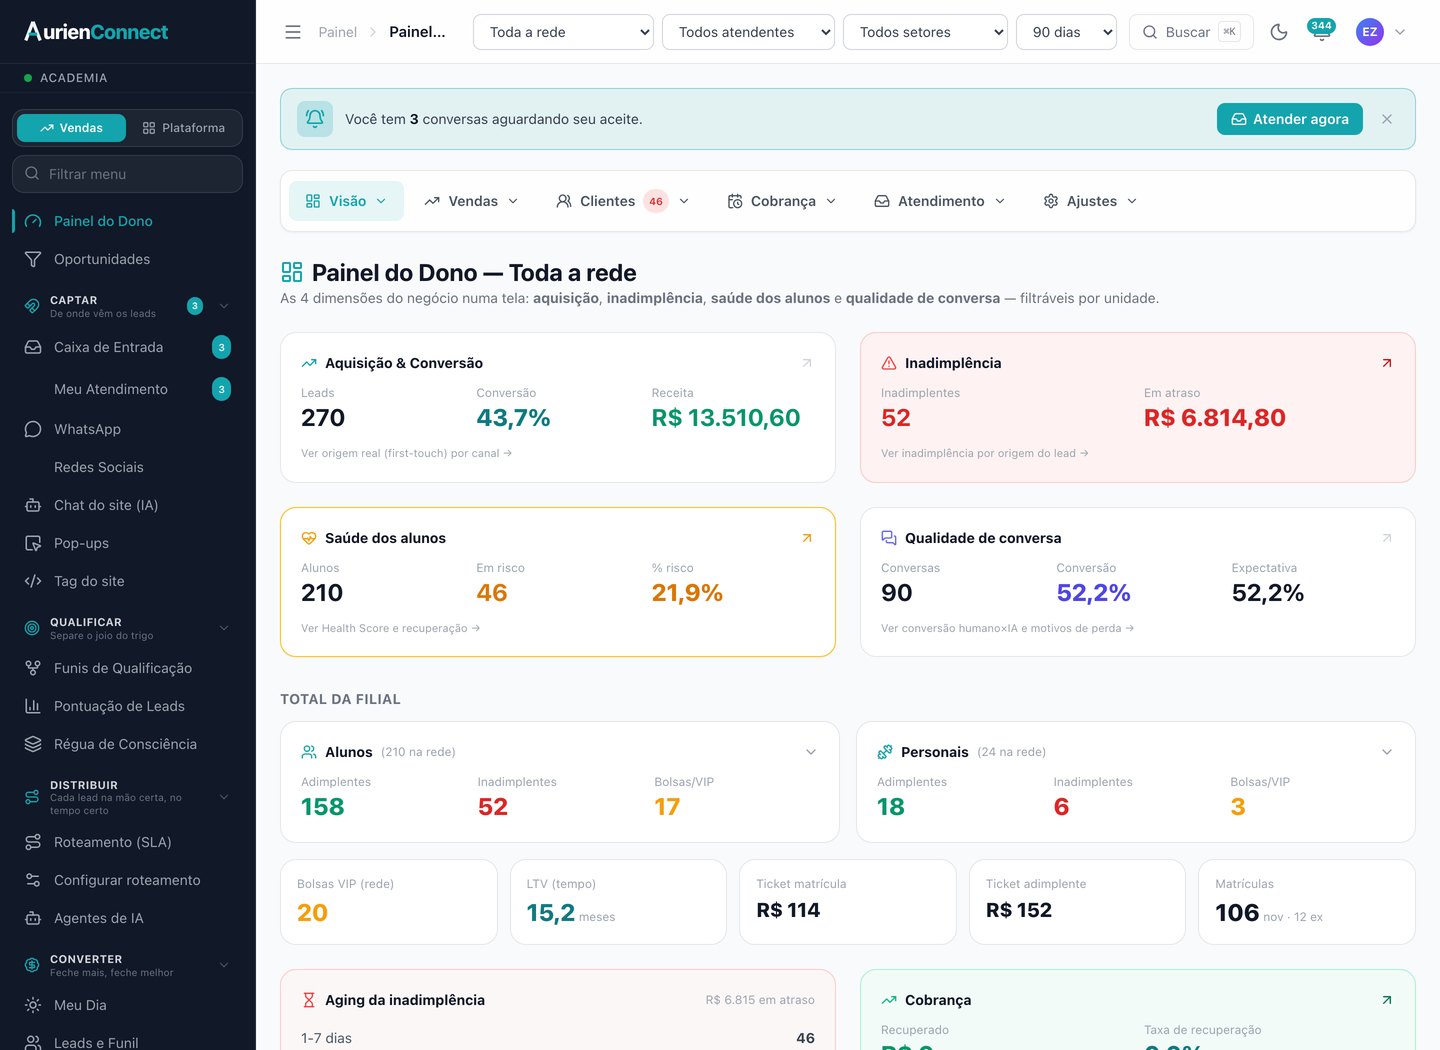Open Ver origem real por canal link

[407, 453]
